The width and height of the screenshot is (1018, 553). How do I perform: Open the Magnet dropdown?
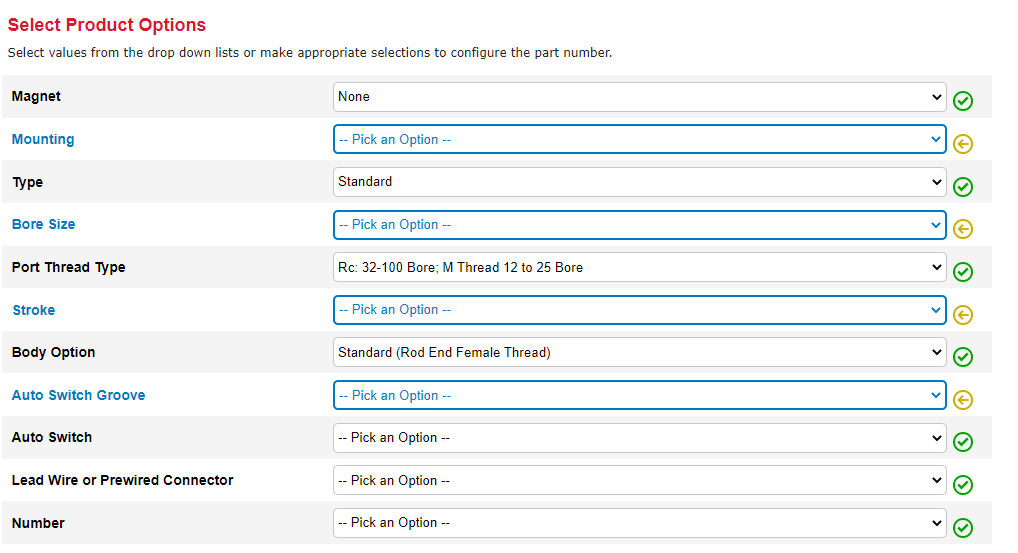pyautogui.click(x=640, y=97)
